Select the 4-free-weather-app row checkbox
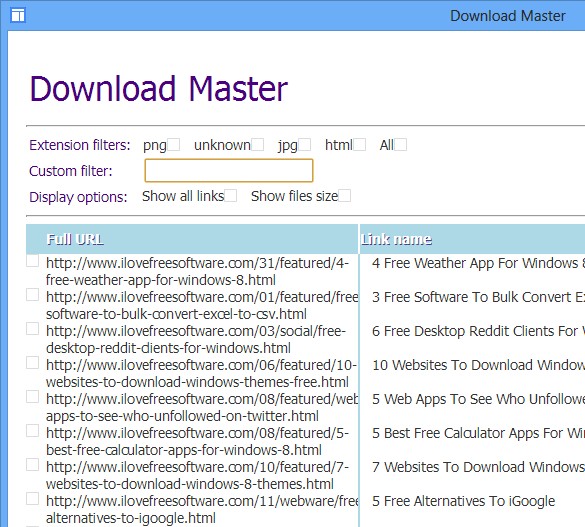This screenshot has height=527, width=585. click(32, 261)
